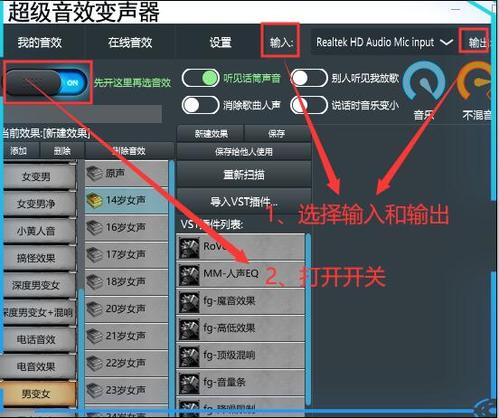Click the 新建效果 button

211,134
